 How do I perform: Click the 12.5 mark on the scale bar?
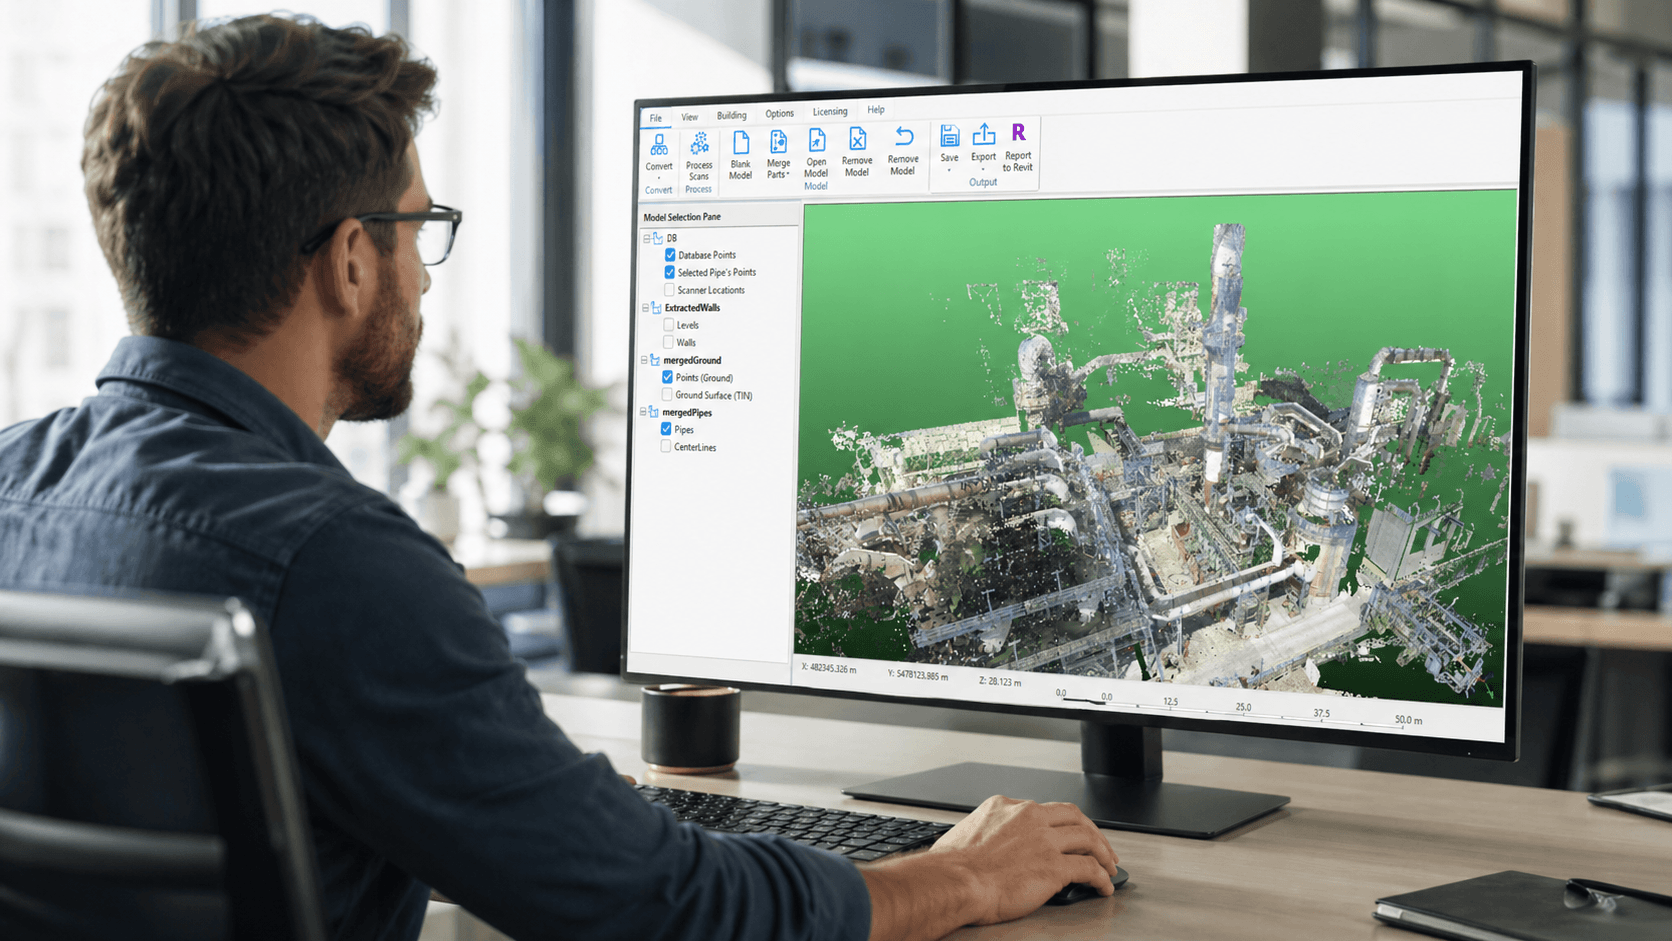[1170, 702]
